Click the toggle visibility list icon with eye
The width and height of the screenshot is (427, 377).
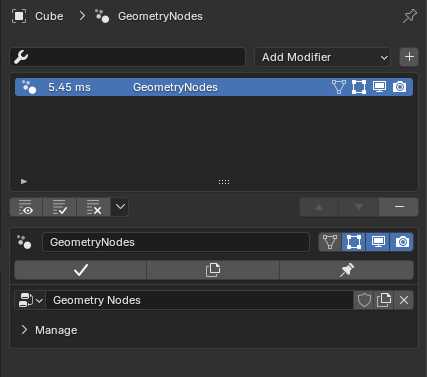(26, 207)
